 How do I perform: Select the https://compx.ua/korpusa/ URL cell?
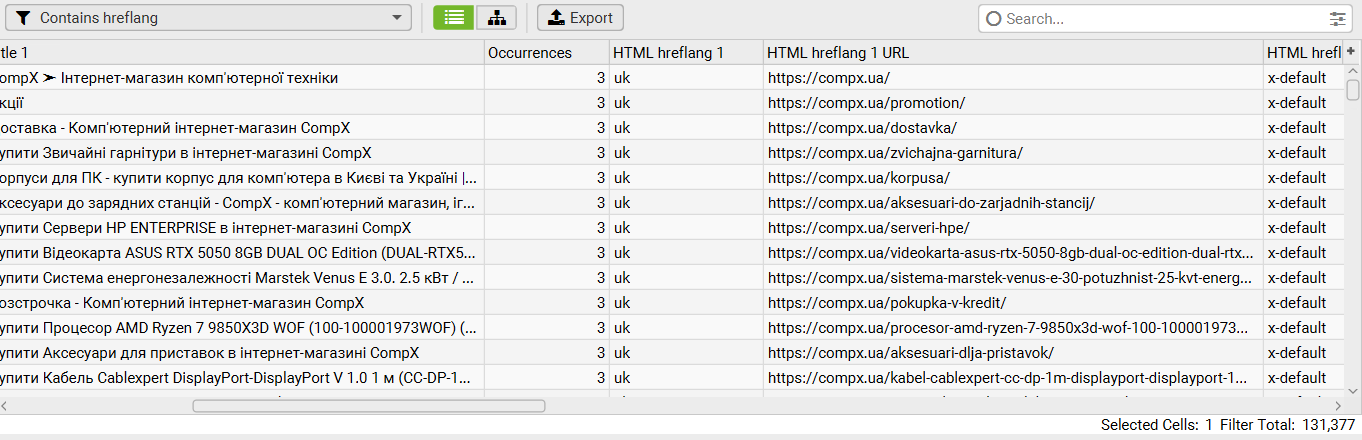[x=858, y=177]
